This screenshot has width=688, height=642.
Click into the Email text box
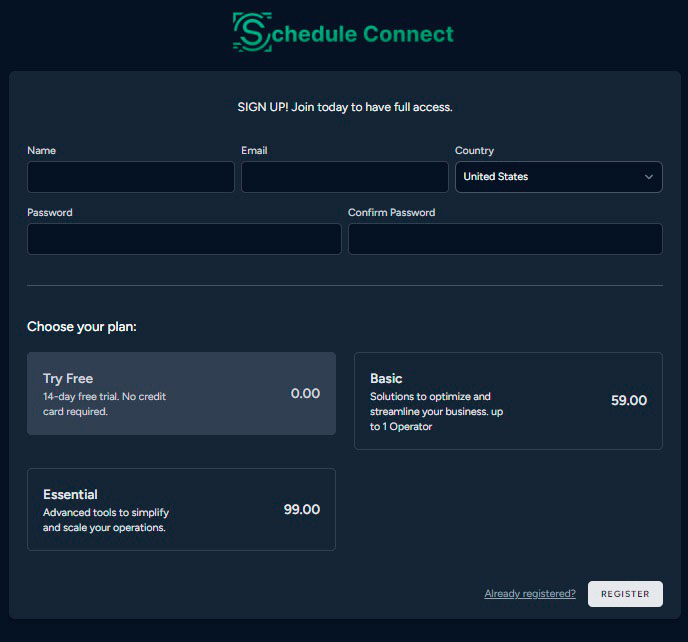tap(345, 177)
